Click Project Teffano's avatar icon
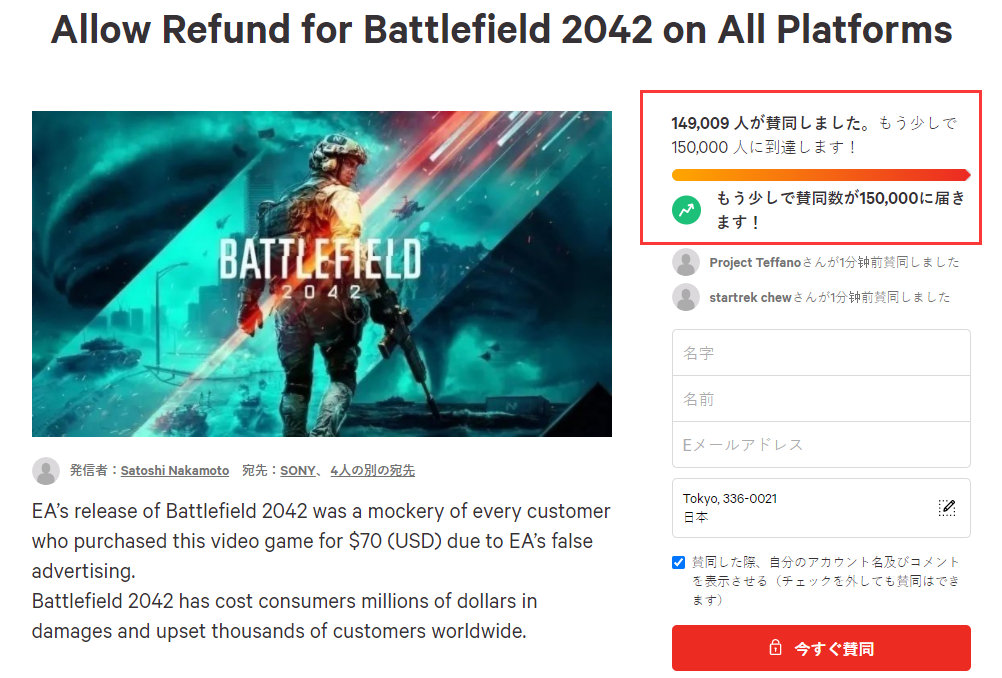The image size is (1002, 678). click(x=686, y=263)
